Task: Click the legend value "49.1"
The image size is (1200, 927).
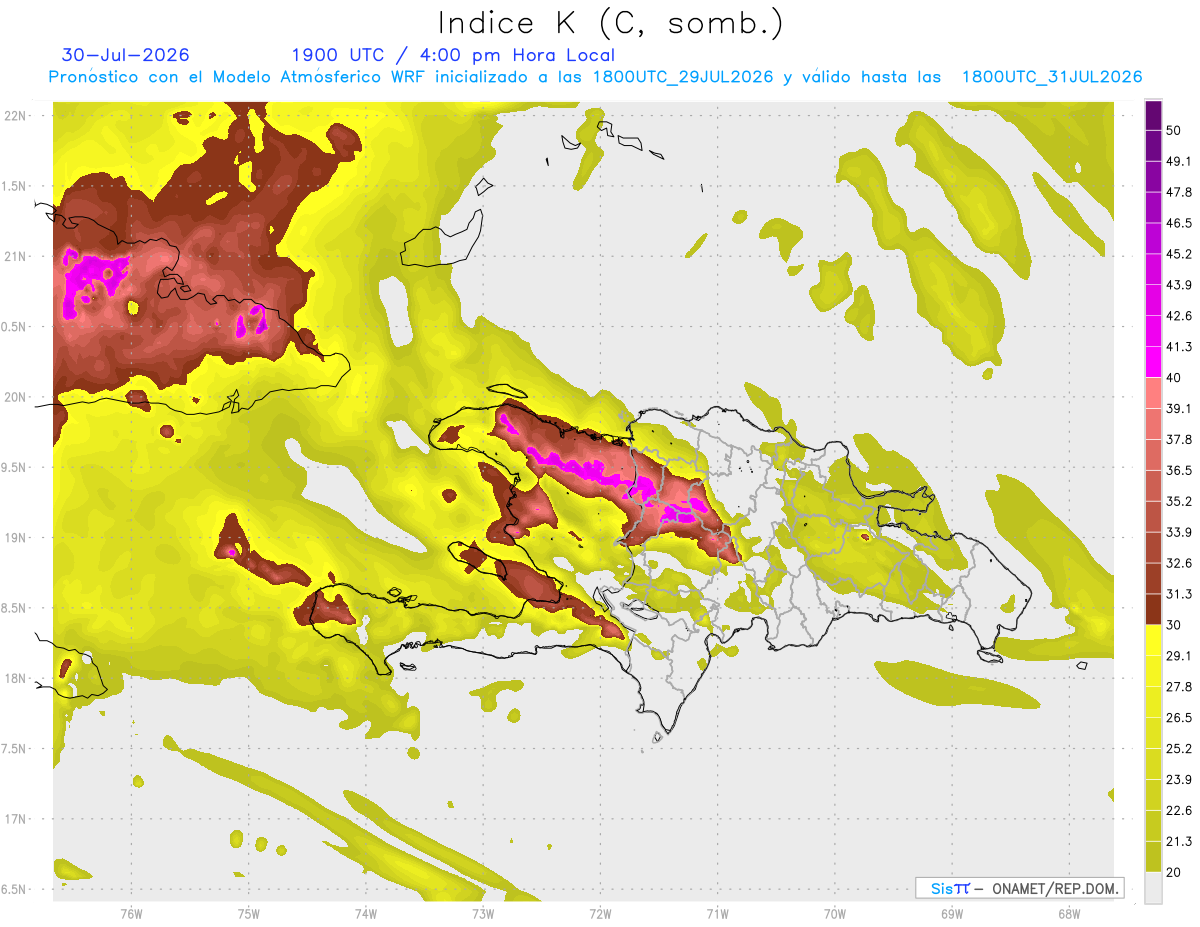Action: coord(1179,161)
